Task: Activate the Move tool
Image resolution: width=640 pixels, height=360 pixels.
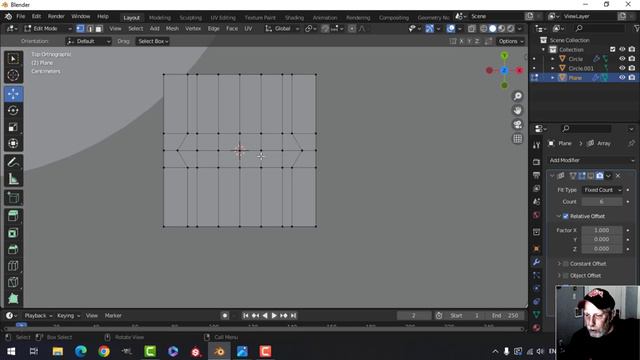Action: 13,94
